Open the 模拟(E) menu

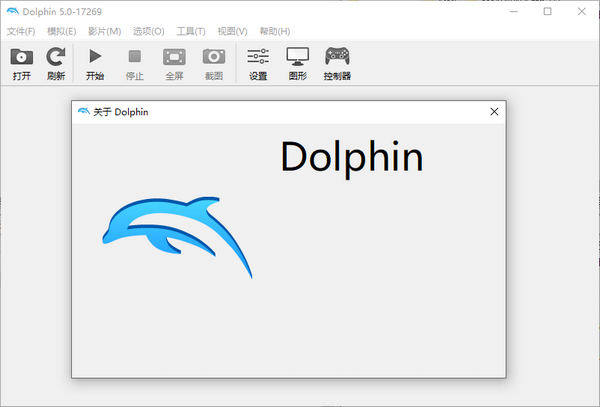(62, 31)
